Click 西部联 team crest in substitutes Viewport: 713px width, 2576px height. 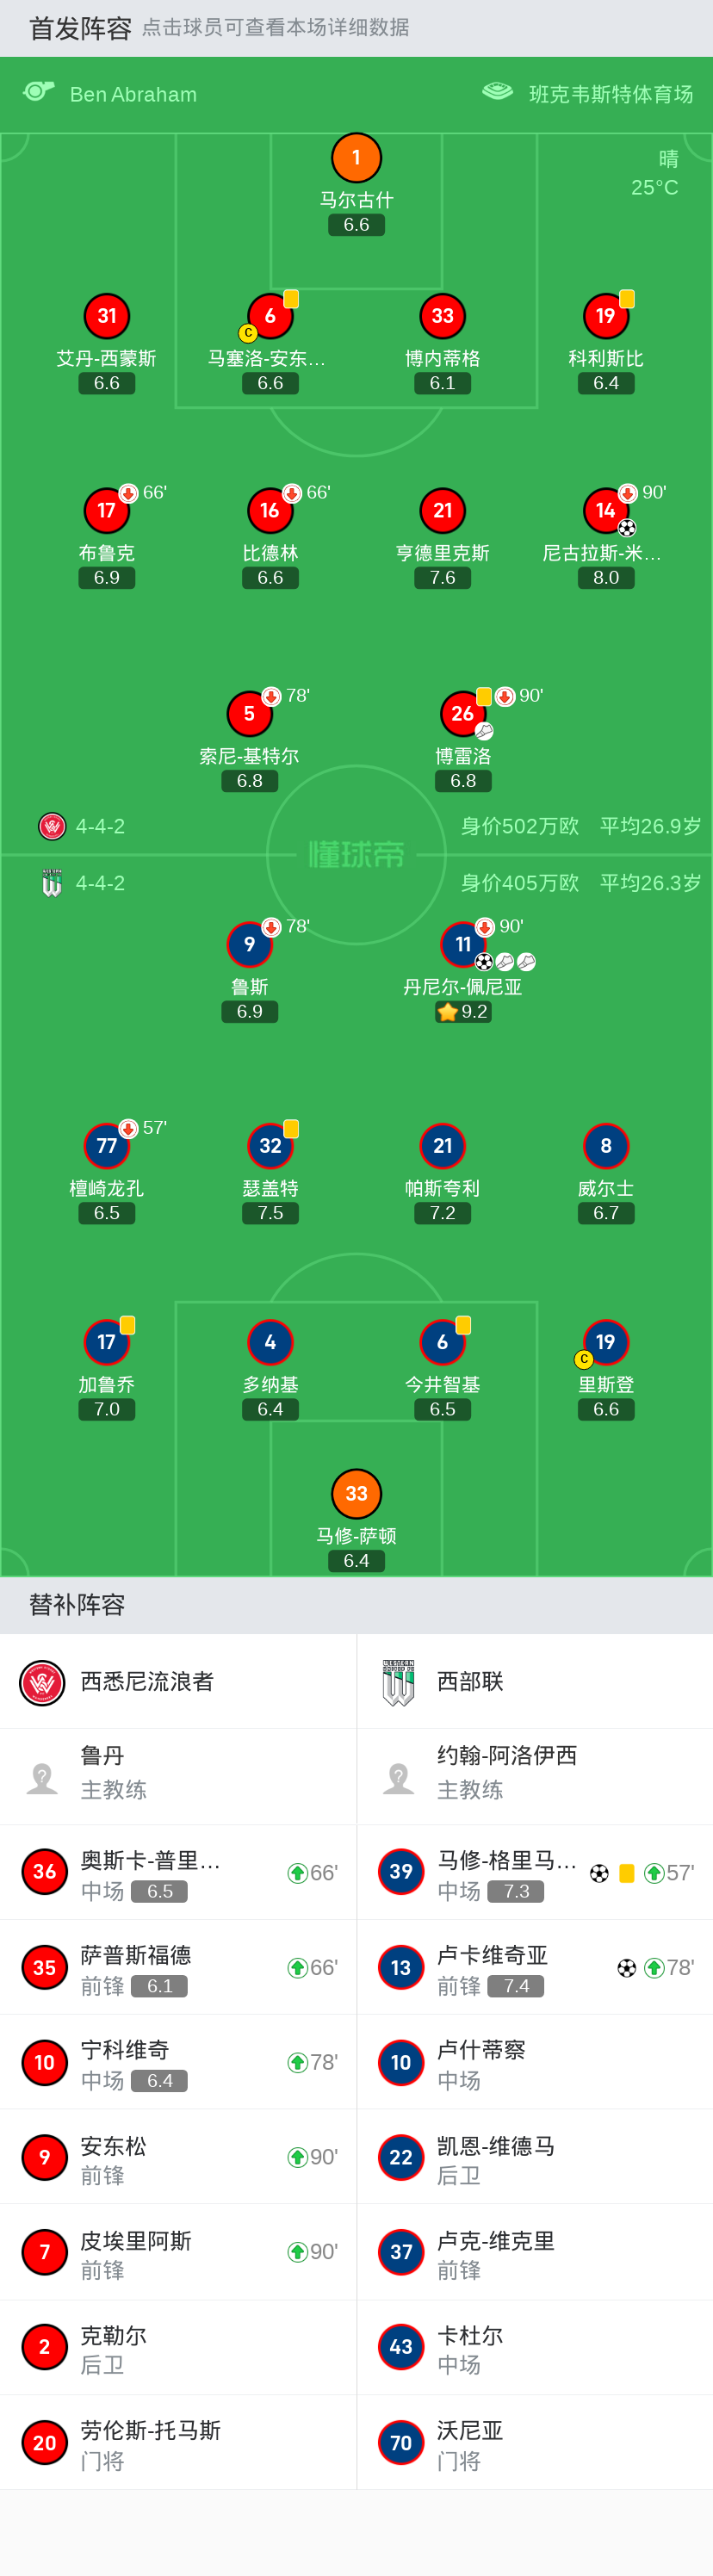click(x=398, y=1683)
